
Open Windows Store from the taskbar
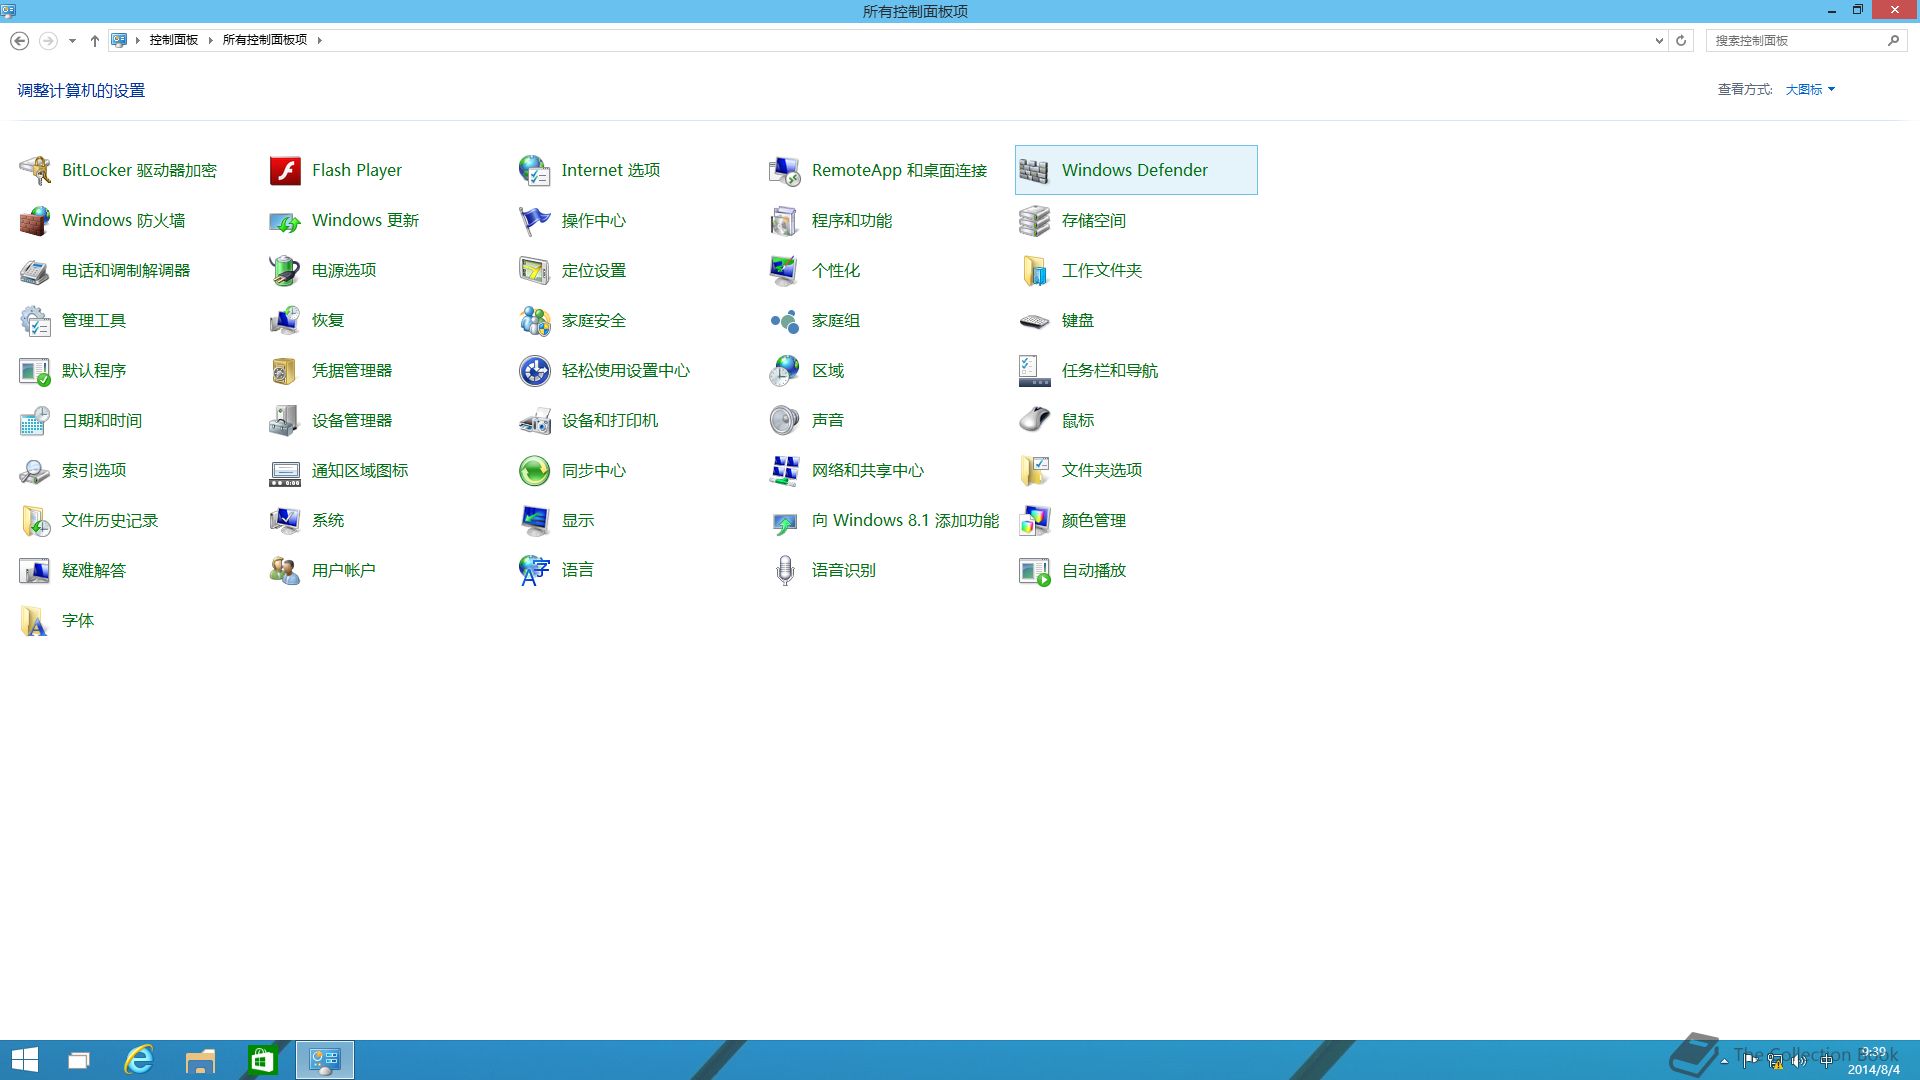(x=263, y=1060)
